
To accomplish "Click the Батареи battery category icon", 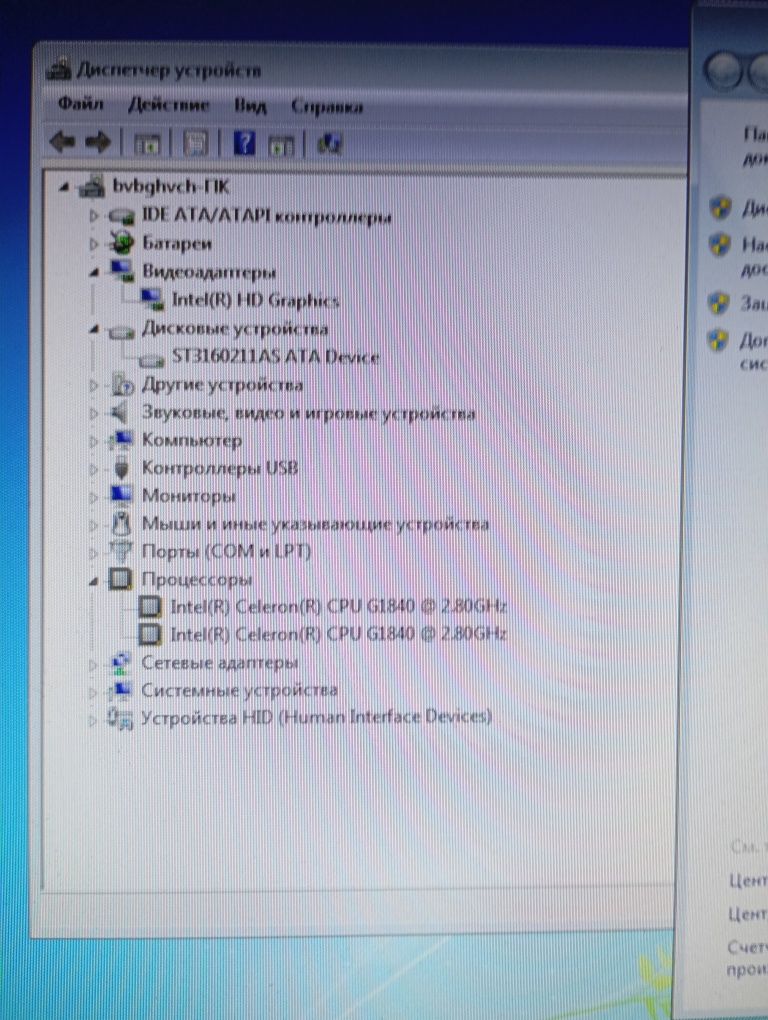I will 121,243.
